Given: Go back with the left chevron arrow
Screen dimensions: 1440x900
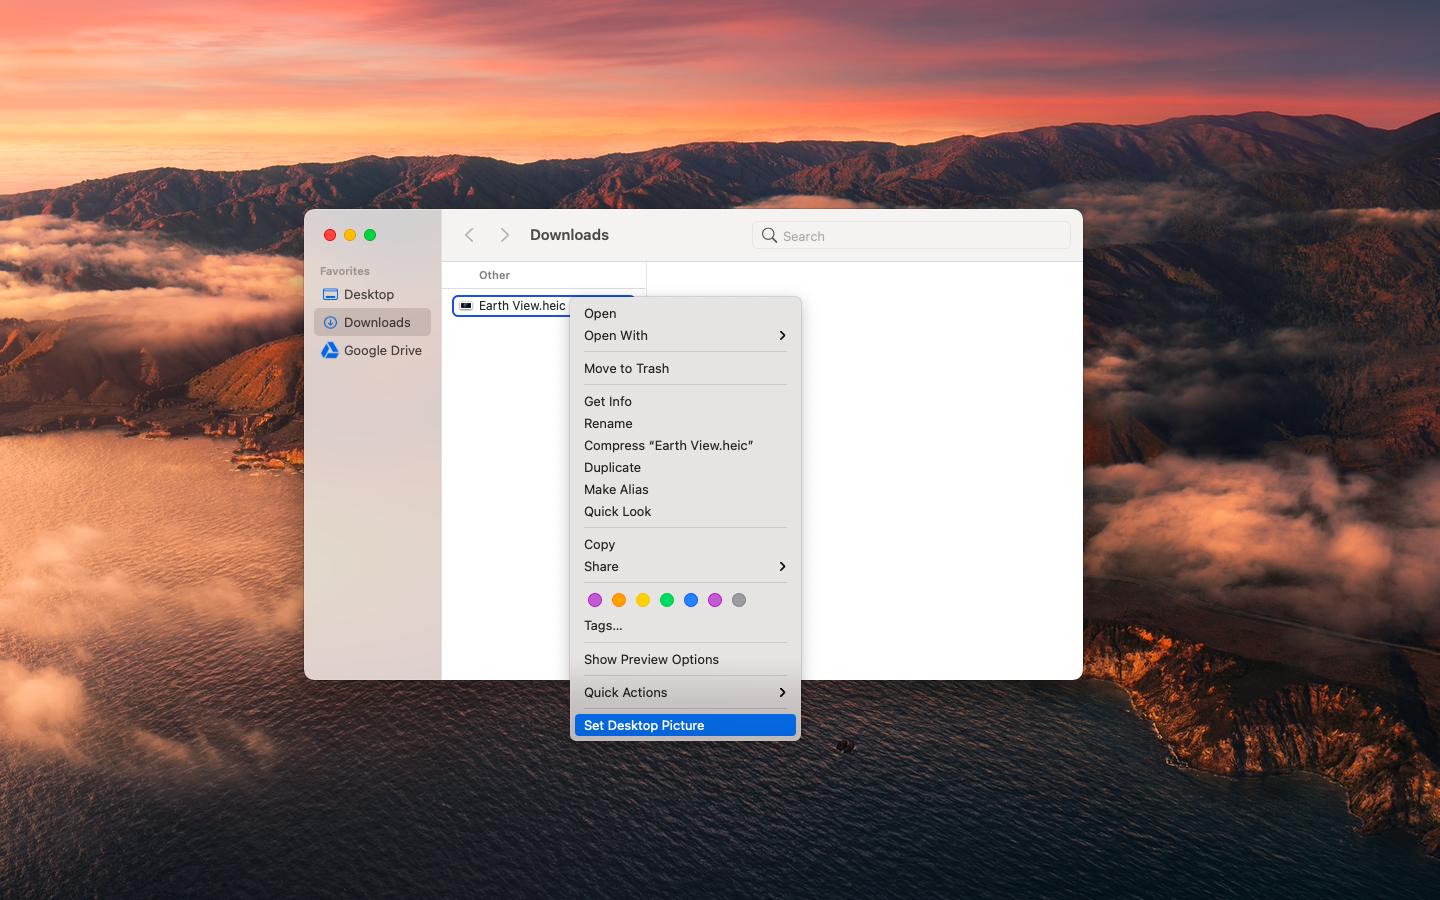Looking at the screenshot, I should tap(469, 235).
